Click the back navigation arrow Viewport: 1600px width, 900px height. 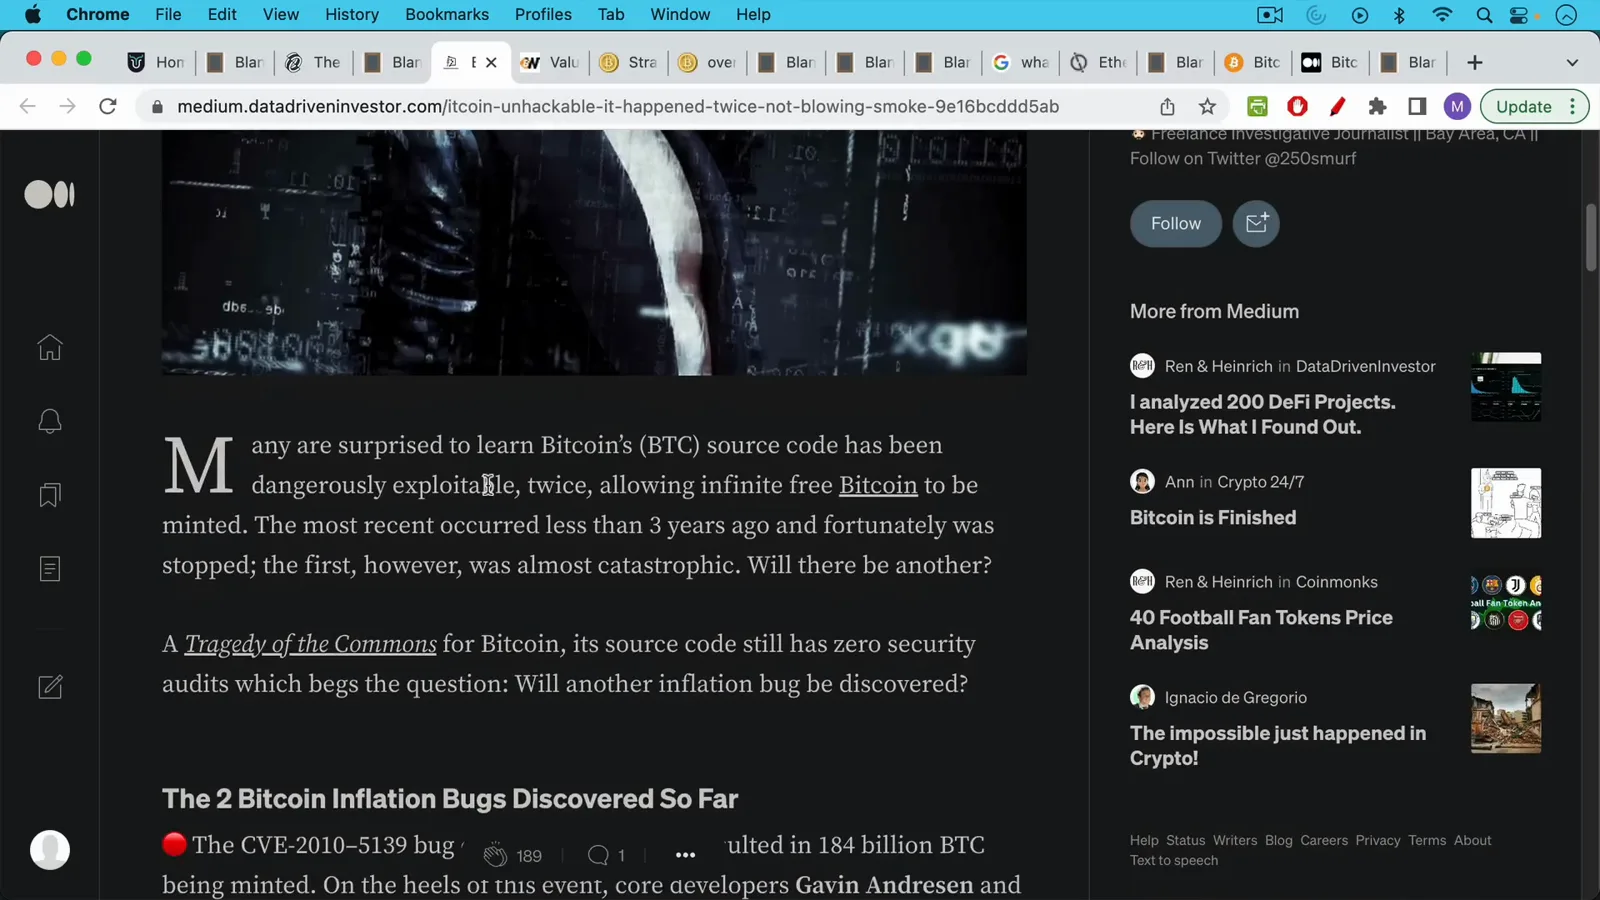click(x=27, y=106)
